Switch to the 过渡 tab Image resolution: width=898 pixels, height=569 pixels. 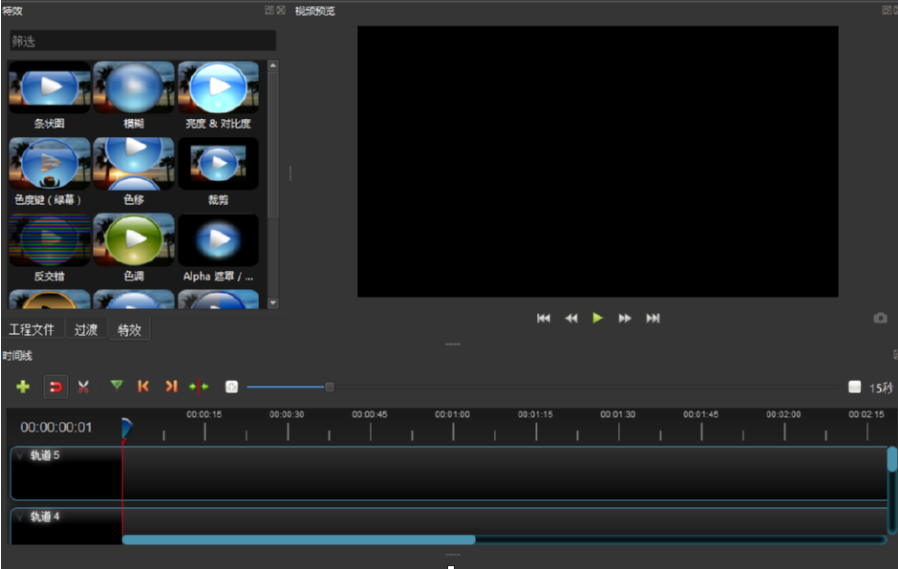(x=86, y=330)
